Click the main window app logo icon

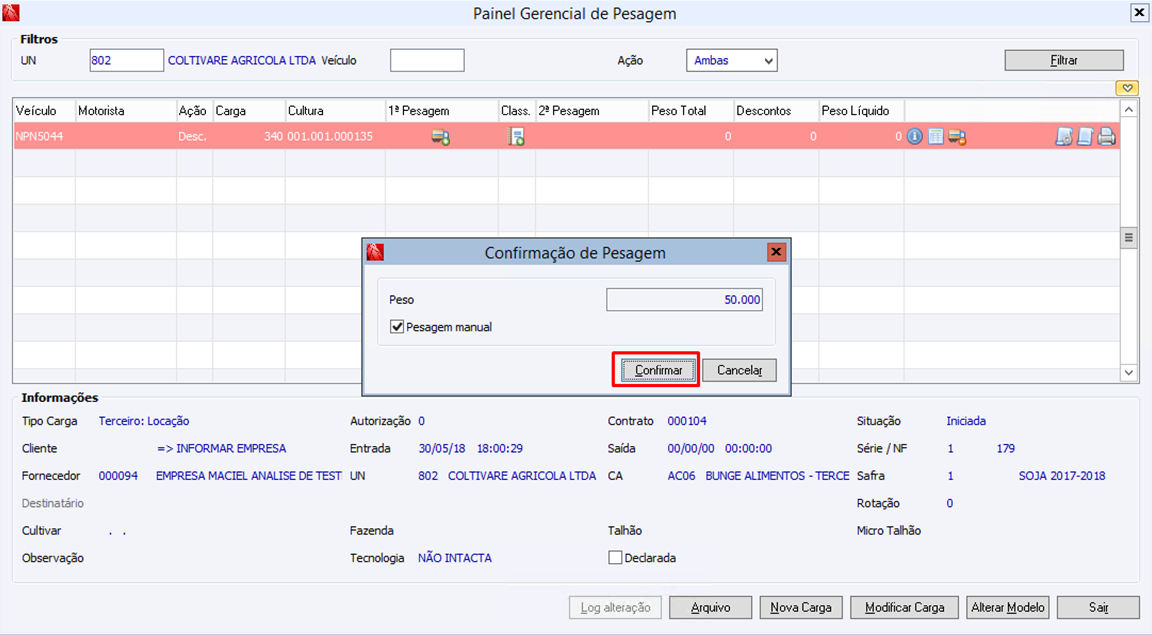tap(11, 12)
